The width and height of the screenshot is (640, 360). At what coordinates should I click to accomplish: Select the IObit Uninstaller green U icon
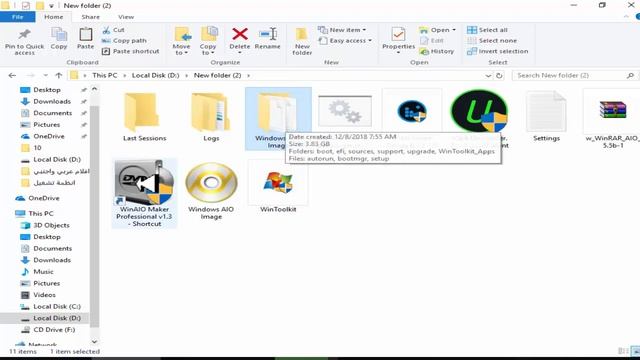pos(480,111)
